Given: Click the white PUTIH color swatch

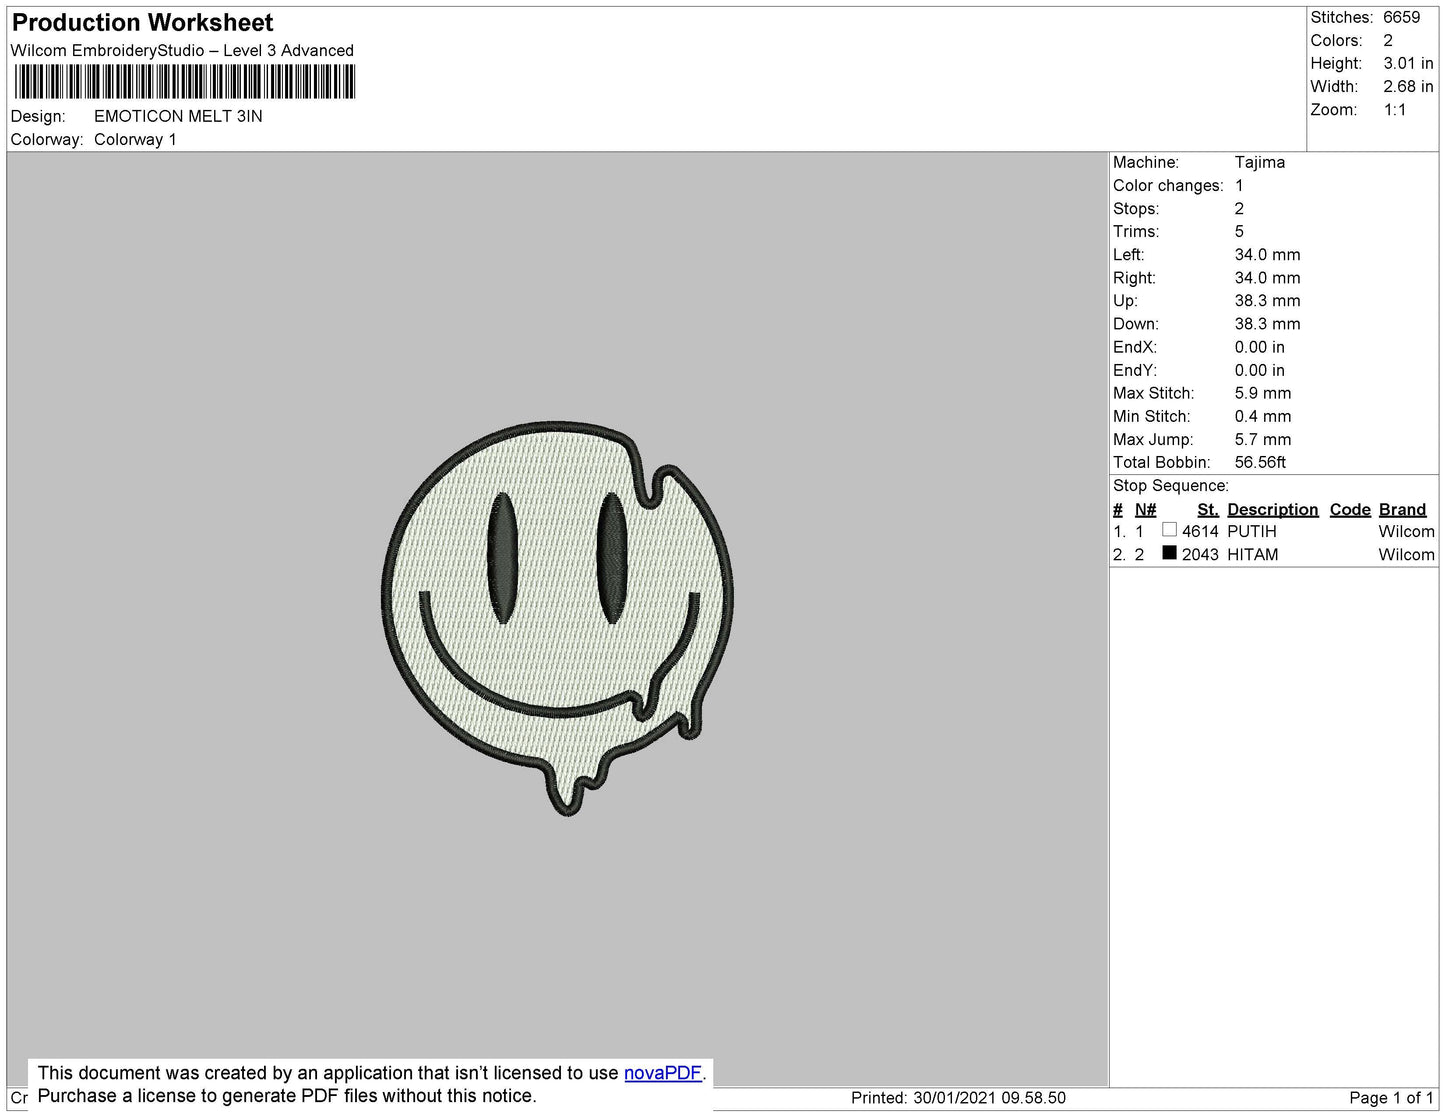Looking at the screenshot, I should click(x=1169, y=530).
